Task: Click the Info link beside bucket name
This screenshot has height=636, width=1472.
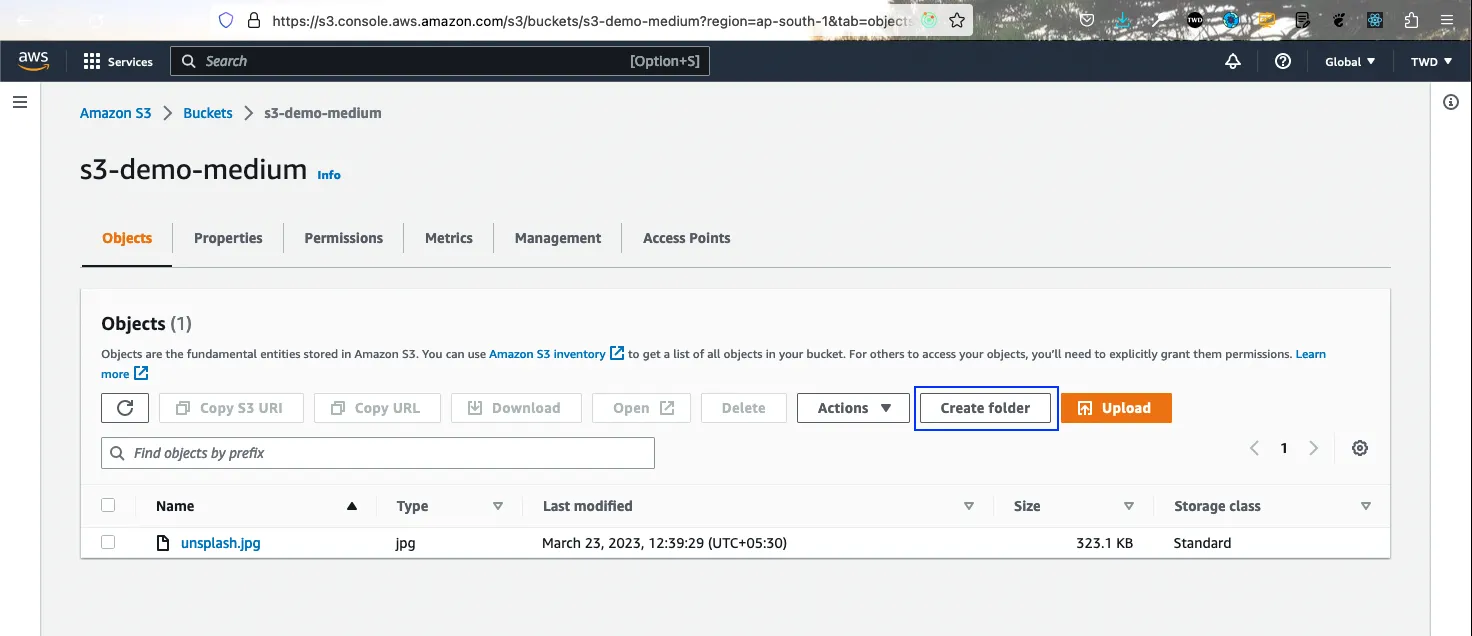Action: [329, 174]
